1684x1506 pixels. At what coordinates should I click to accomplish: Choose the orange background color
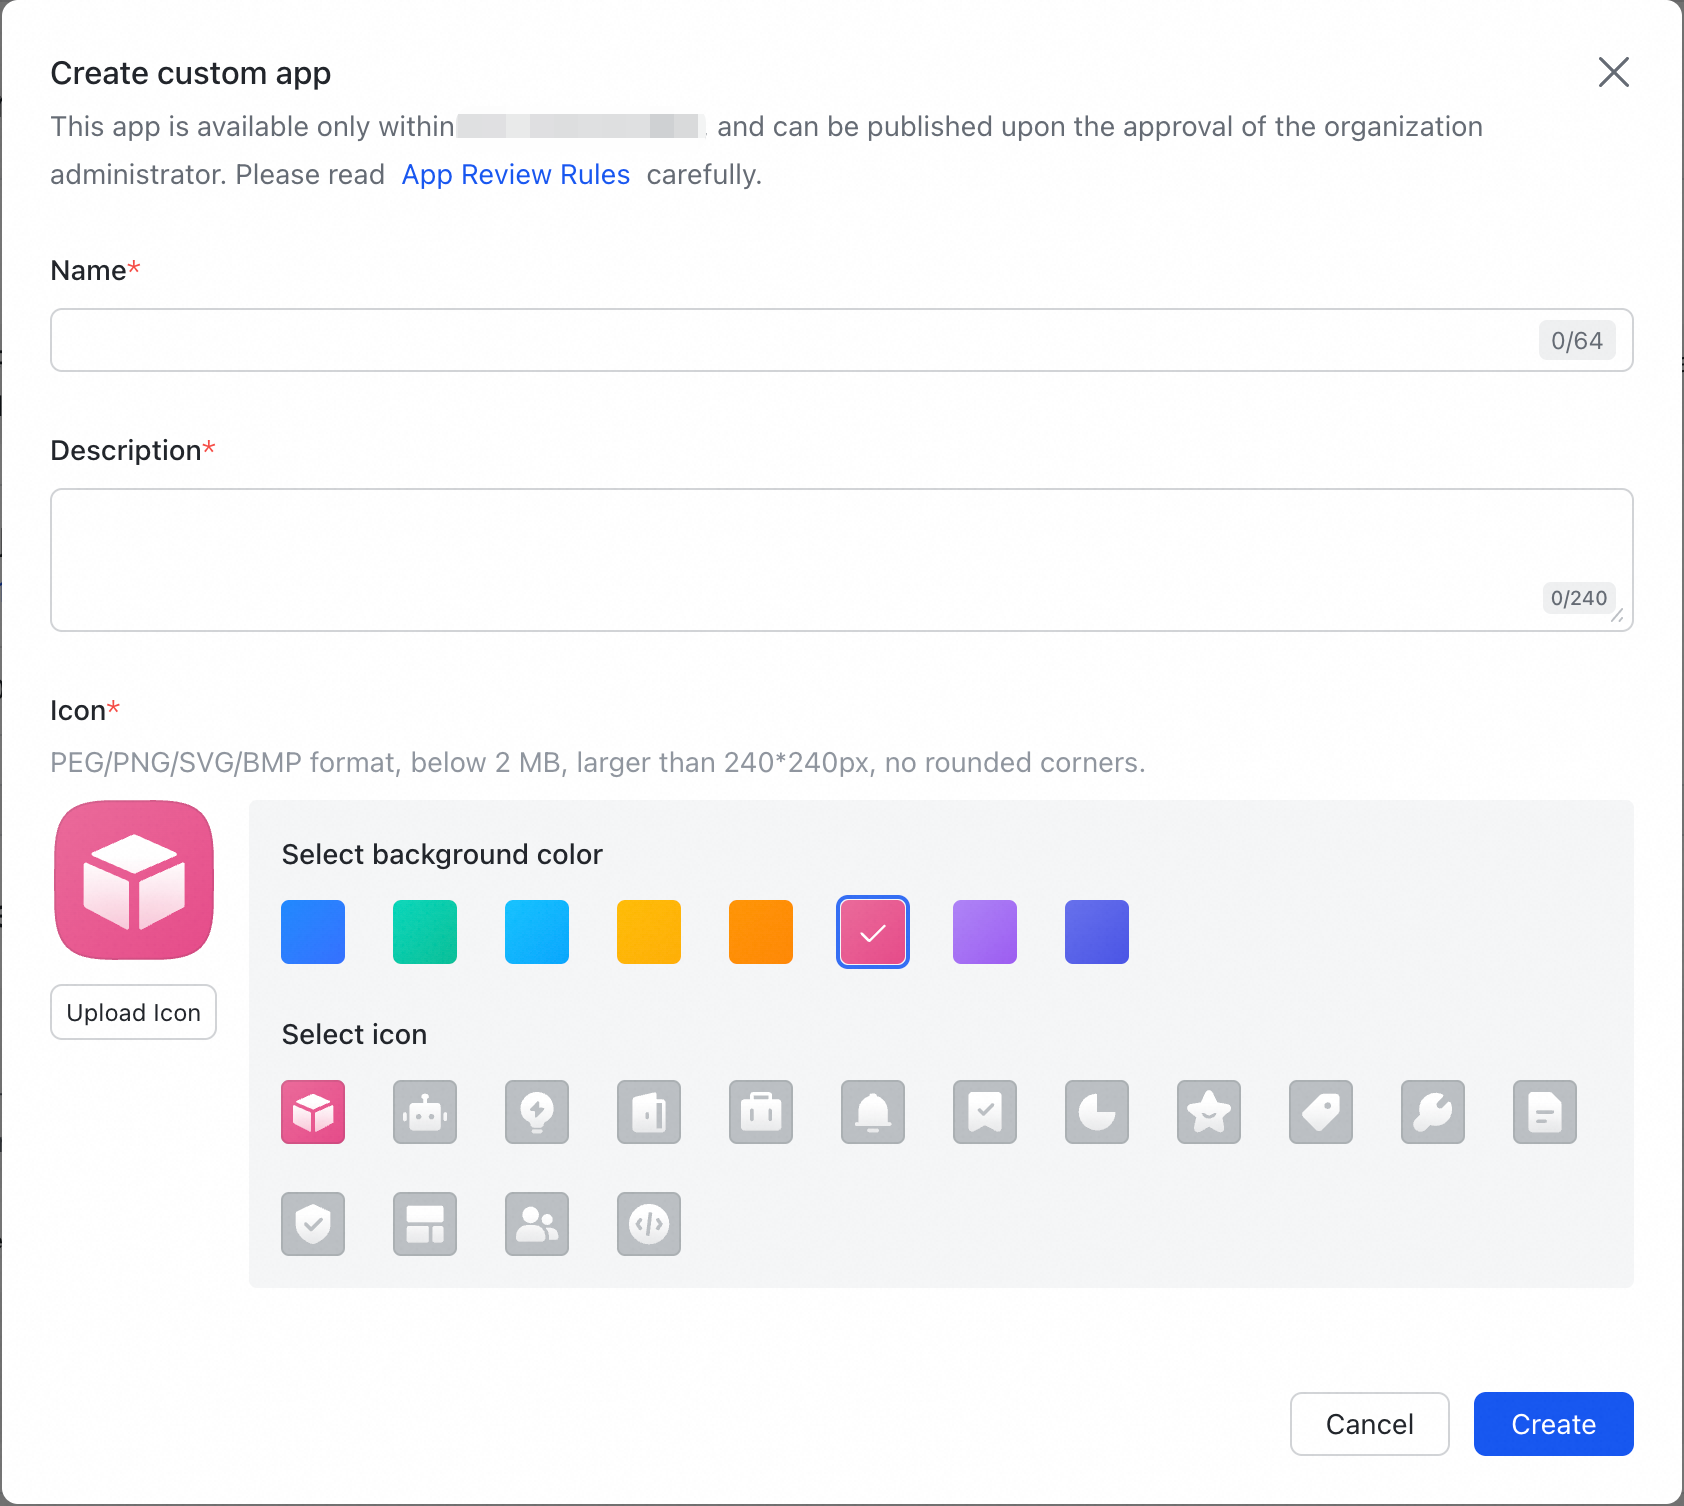pos(761,932)
